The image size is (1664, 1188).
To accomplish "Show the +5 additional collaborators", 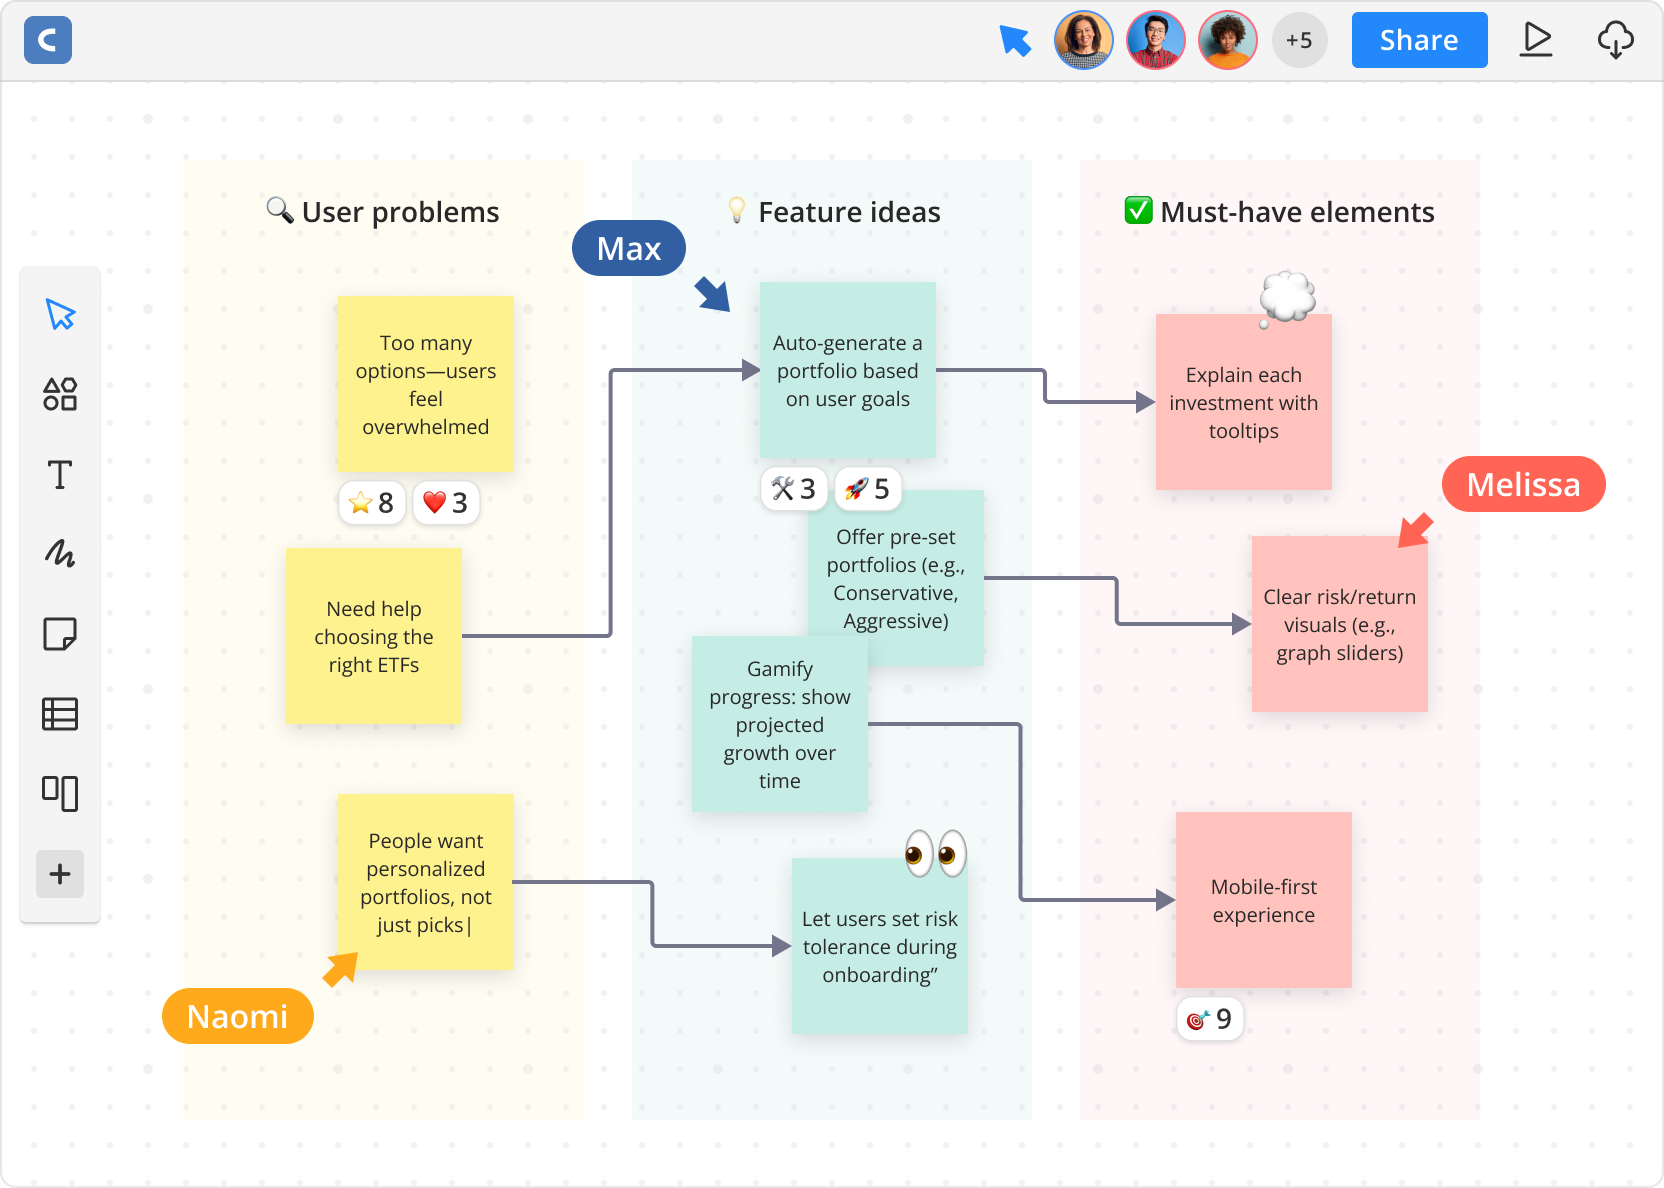I will [x=1299, y=40].
